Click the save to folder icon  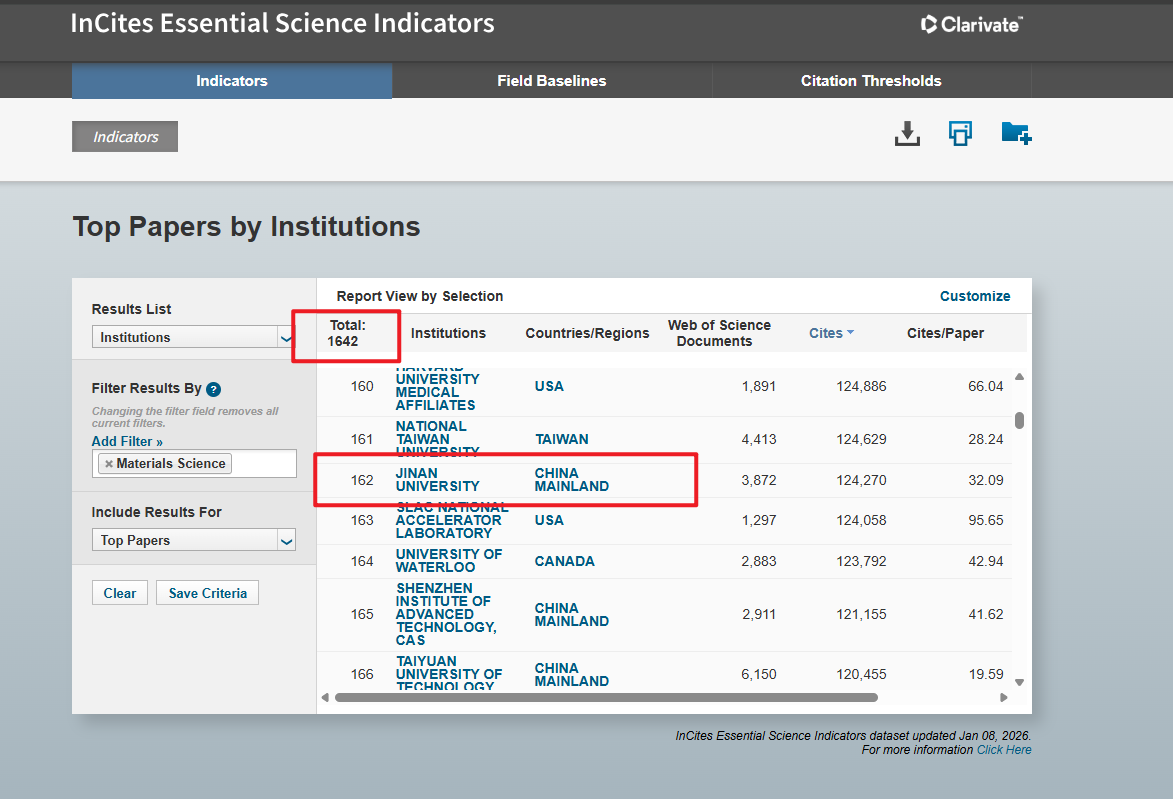[x=1015, y=133]
